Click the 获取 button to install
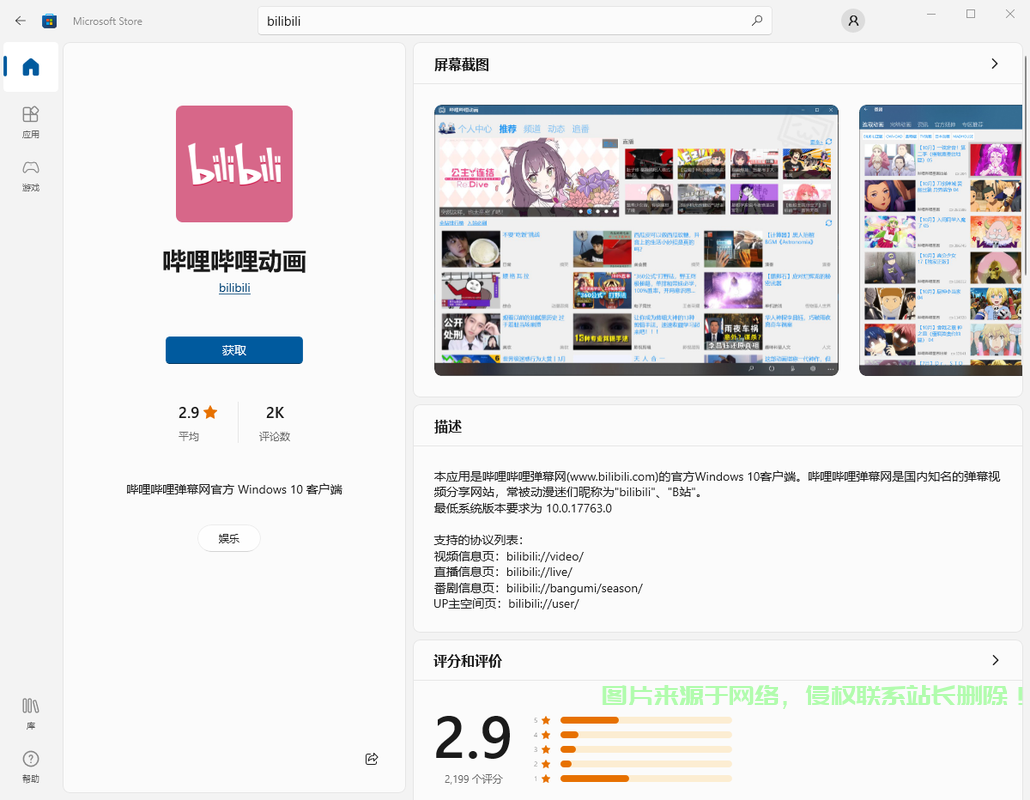Screen dimensions: 1030x800 [234, 350]
